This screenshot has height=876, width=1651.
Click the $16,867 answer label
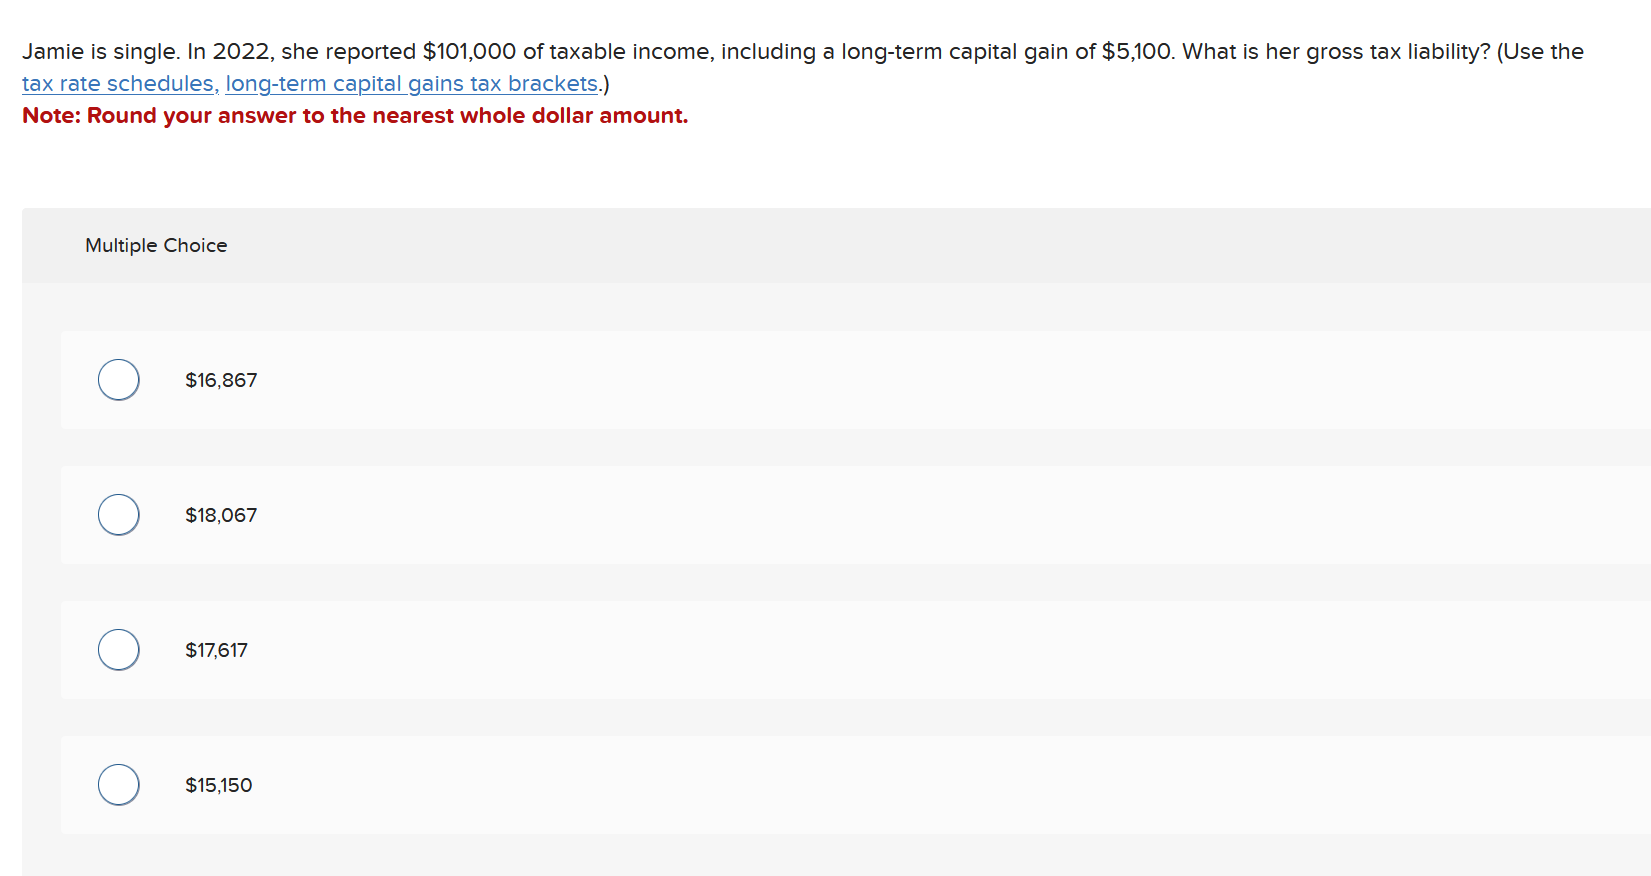pos(221,380)
